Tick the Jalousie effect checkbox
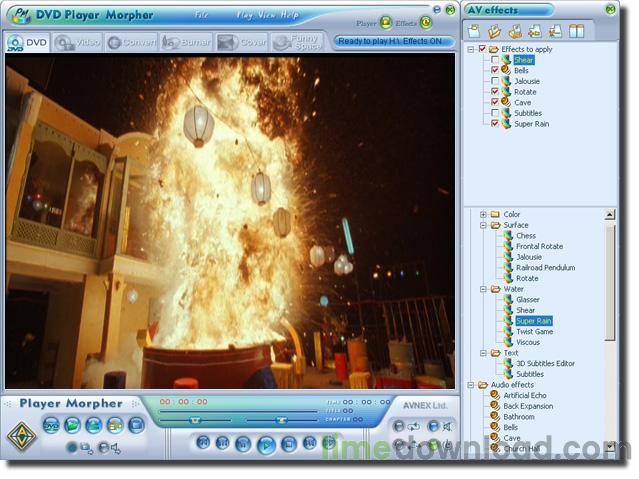The image size is (639, 479). point(495,81)
